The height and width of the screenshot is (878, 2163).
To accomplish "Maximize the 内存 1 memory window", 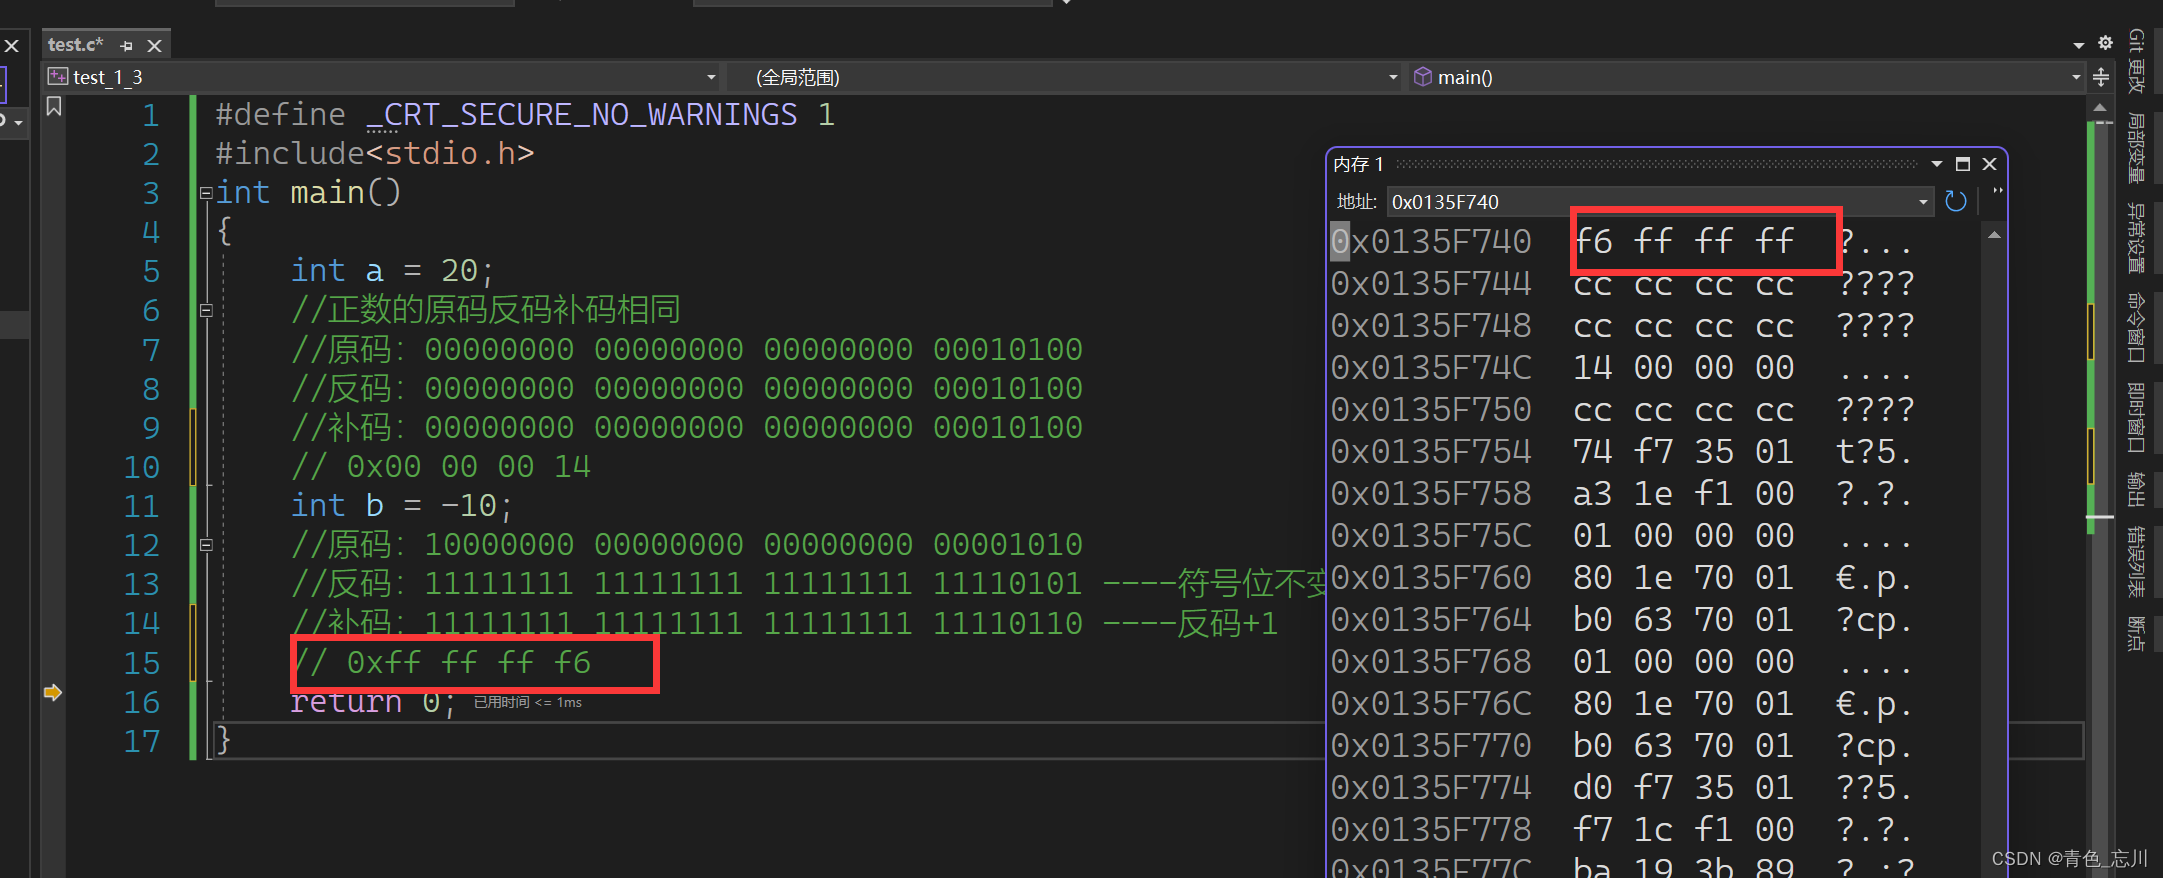I will click(1963, 164).
